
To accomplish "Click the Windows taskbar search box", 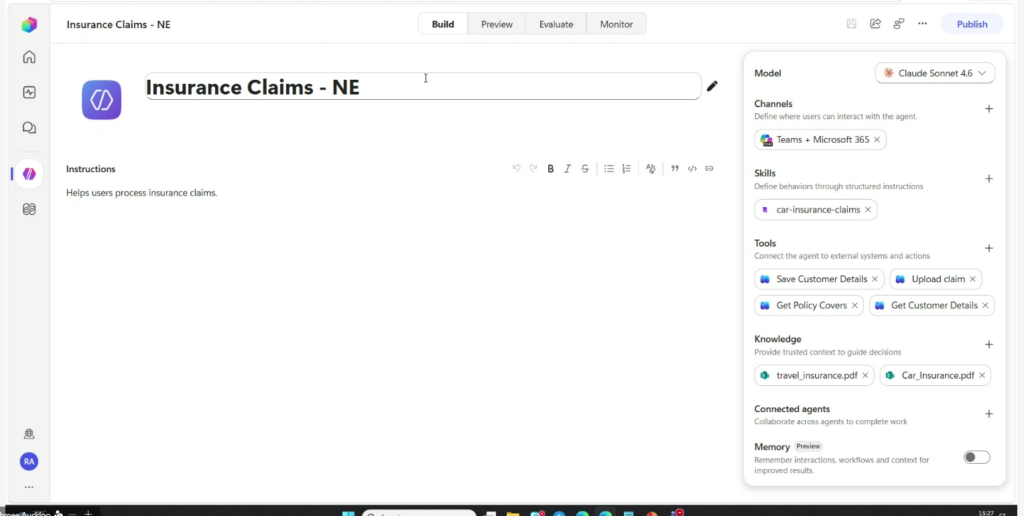I will (x=419, y=513).
